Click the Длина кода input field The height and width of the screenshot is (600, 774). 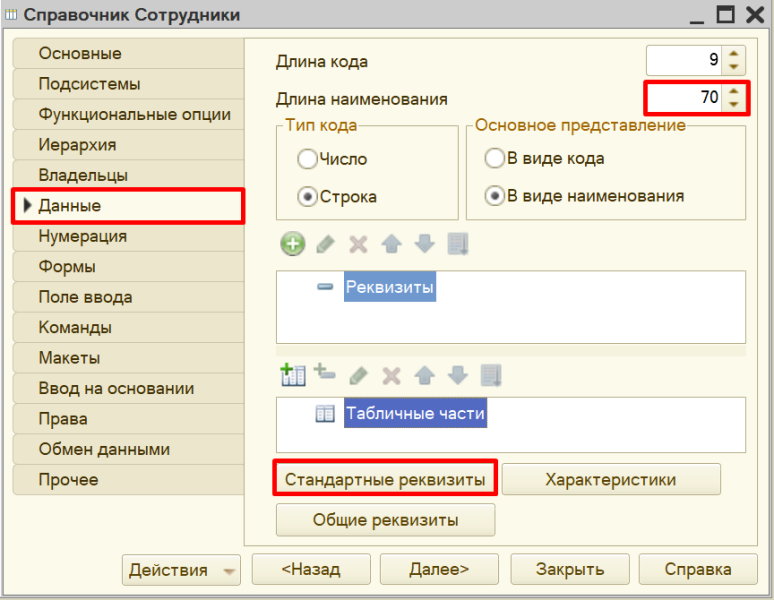pyautogui.click(x=685, y=60)
